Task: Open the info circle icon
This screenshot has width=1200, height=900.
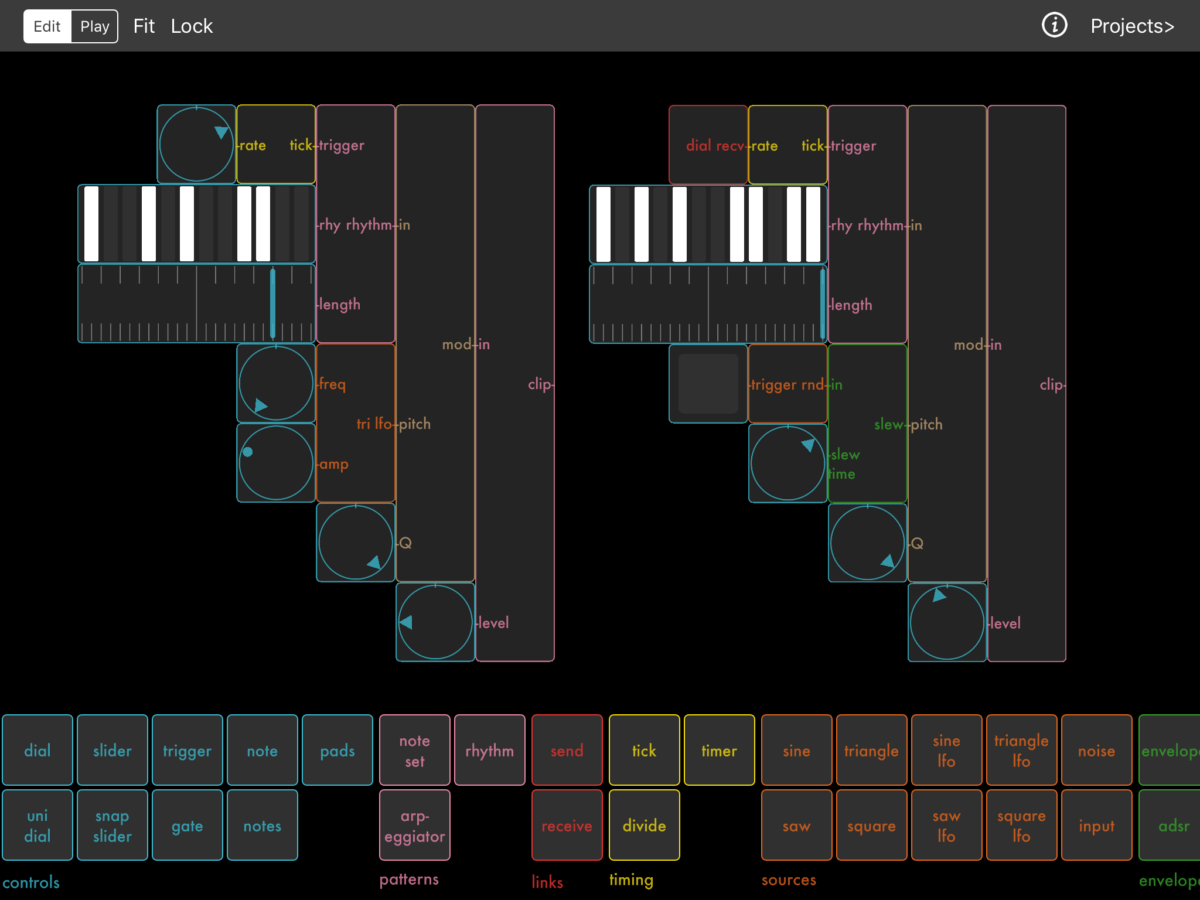Action: click(1054, 26)
